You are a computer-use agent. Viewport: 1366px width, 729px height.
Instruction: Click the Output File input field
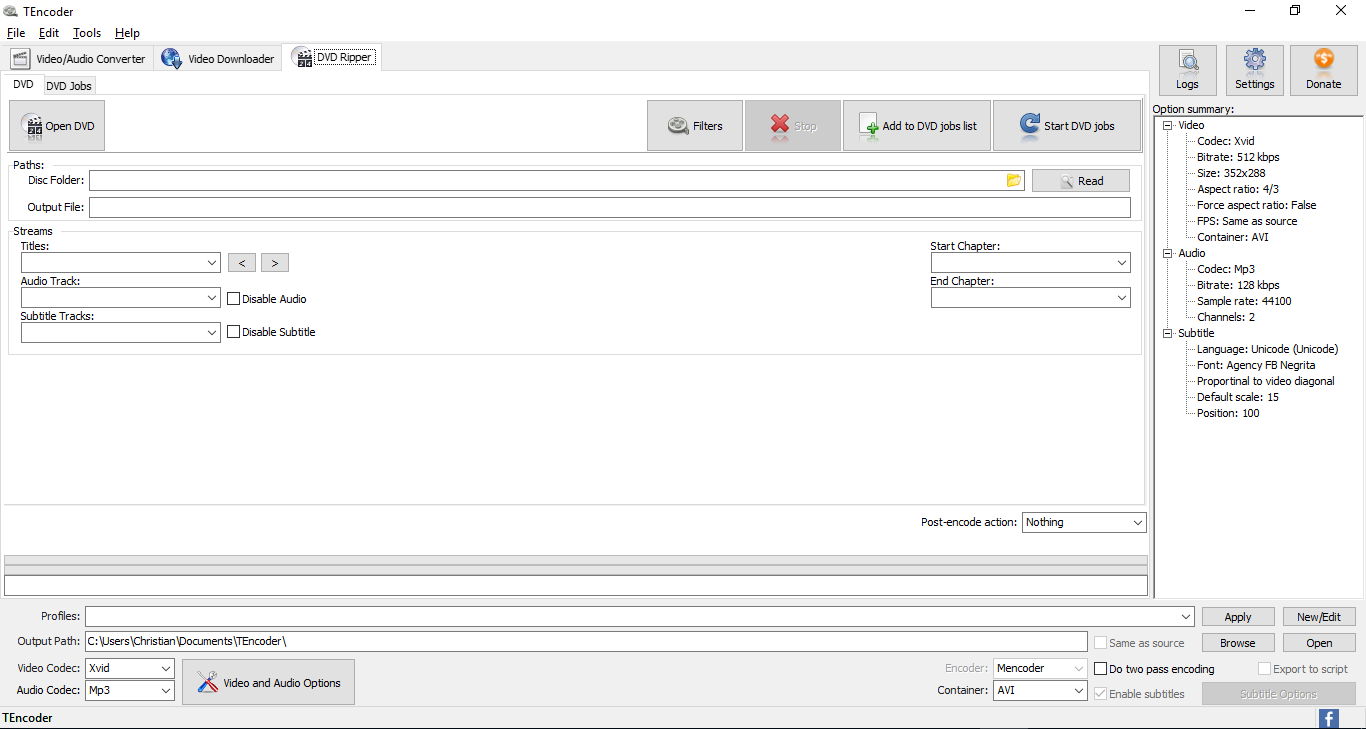[610, 207]
